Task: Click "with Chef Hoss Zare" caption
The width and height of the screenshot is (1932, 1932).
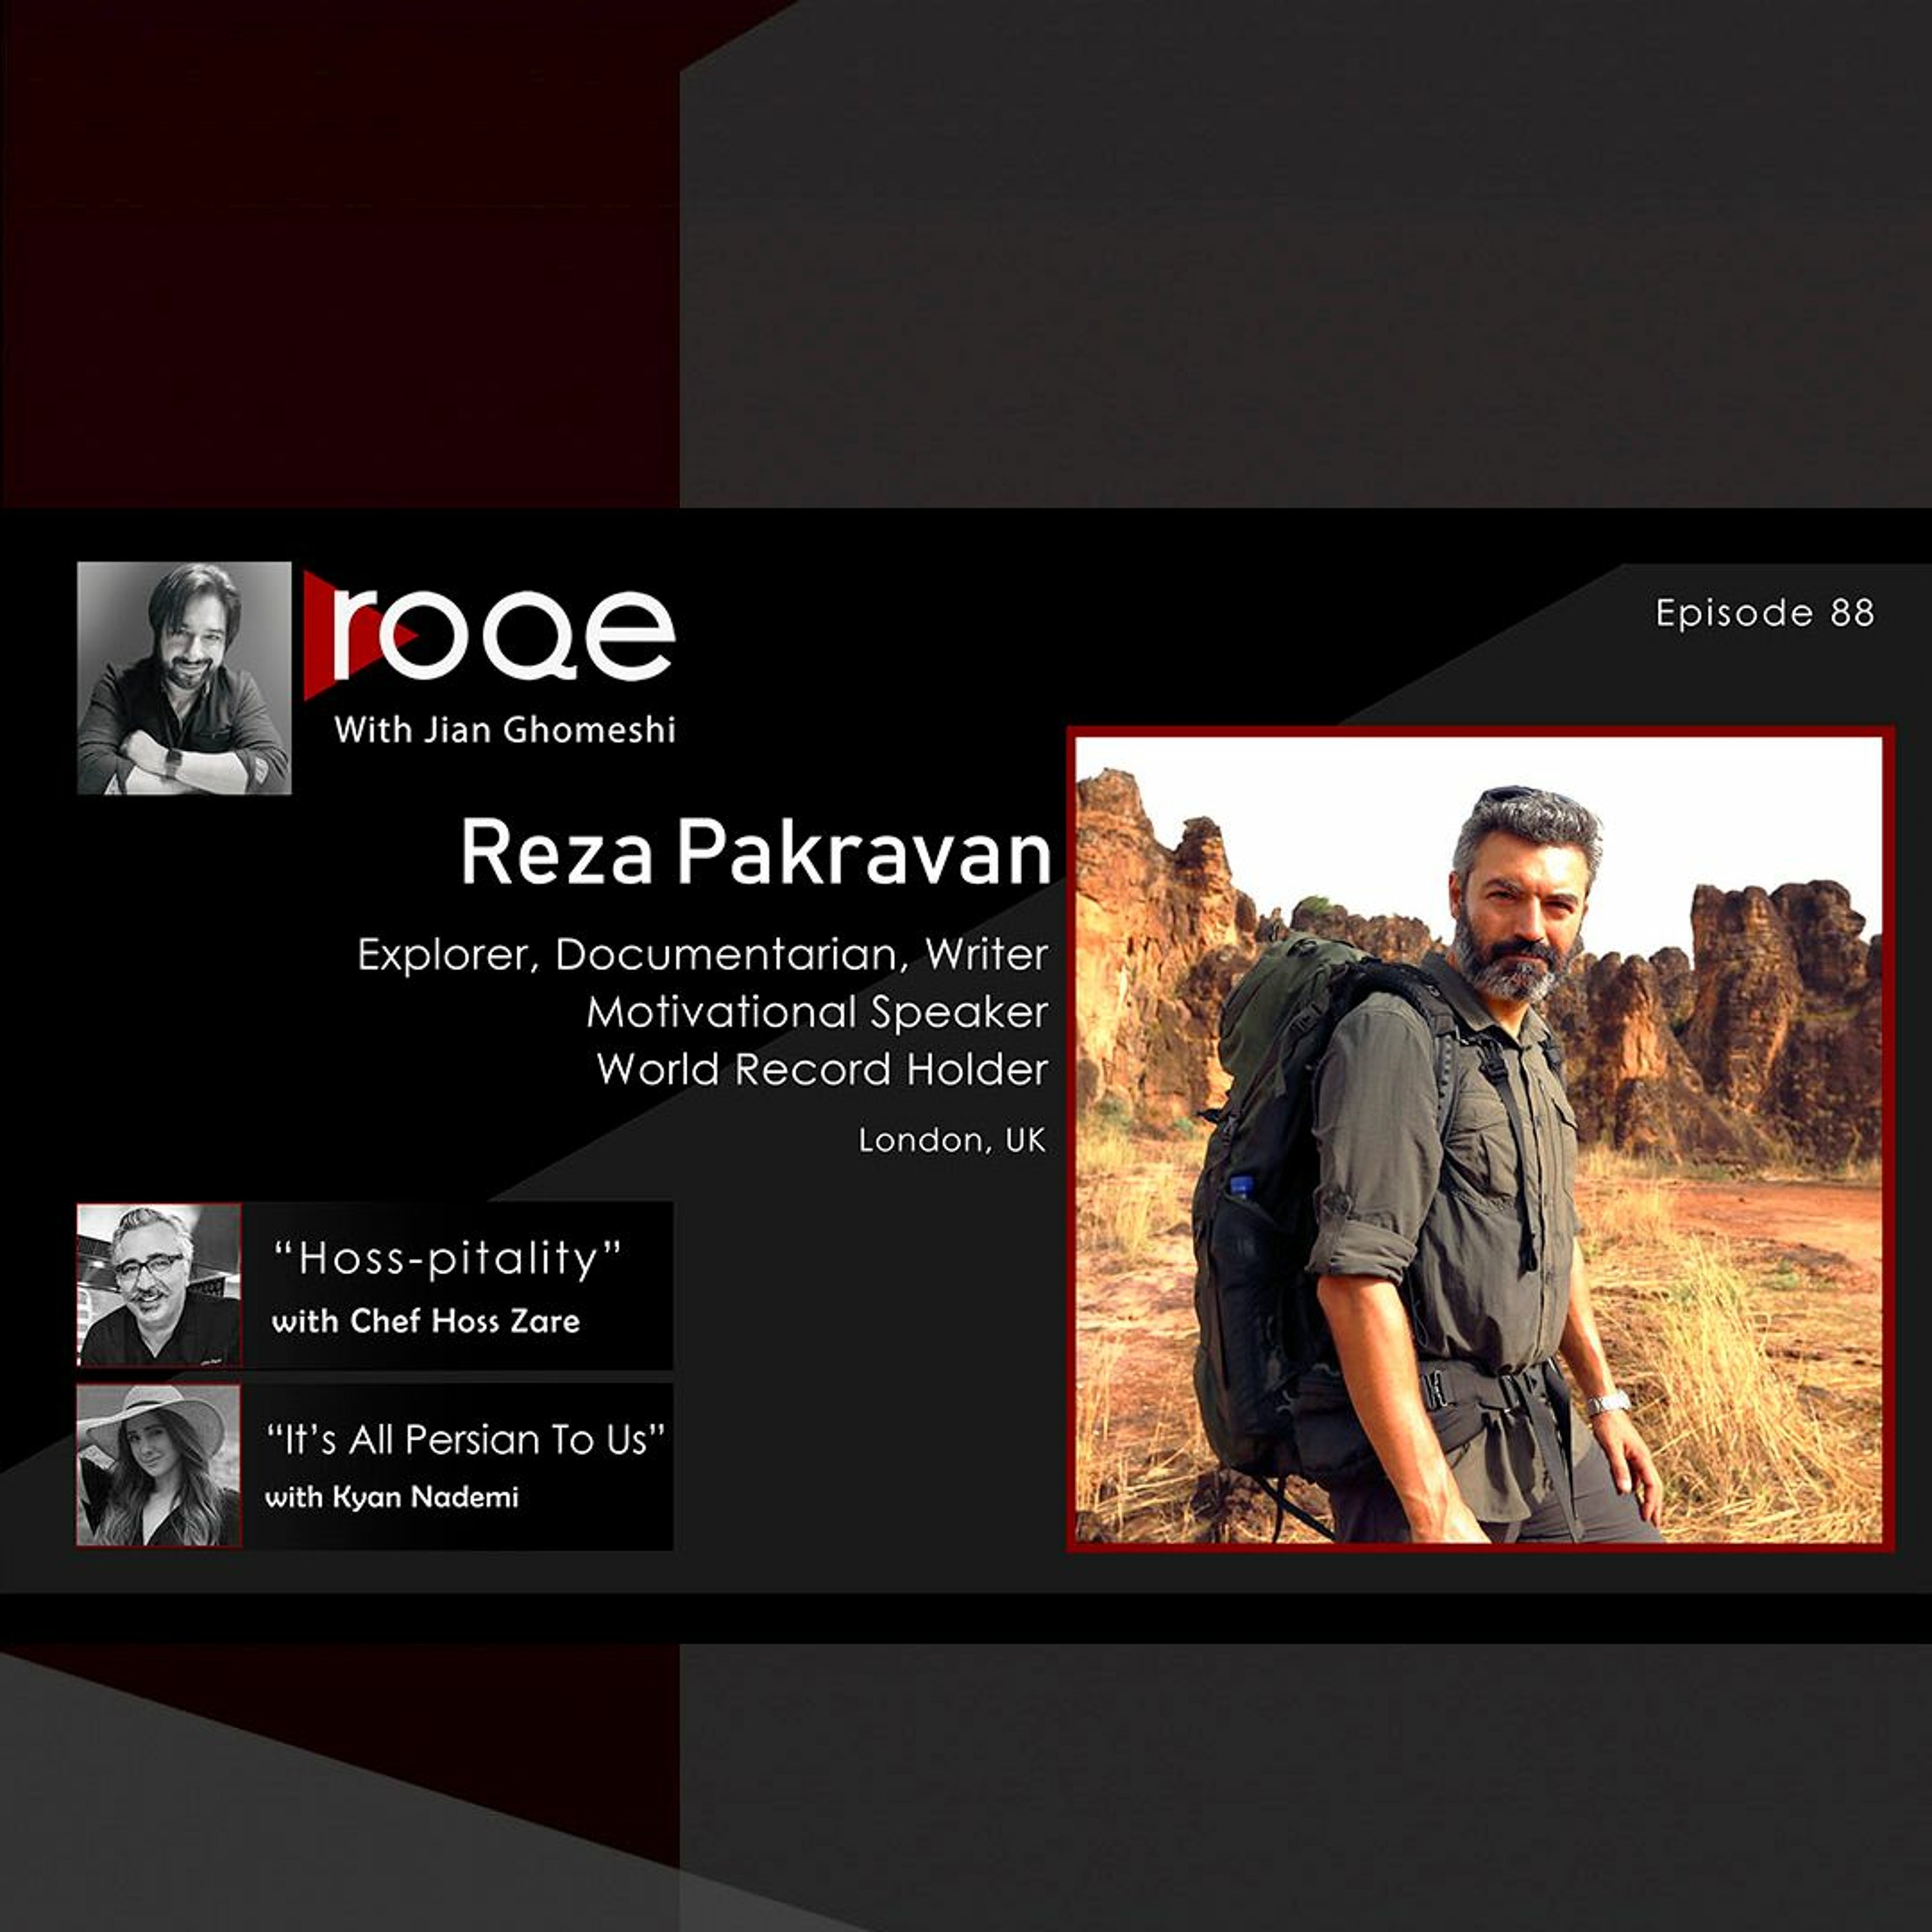Action: pyautogui.click(x=426, y=1321)
